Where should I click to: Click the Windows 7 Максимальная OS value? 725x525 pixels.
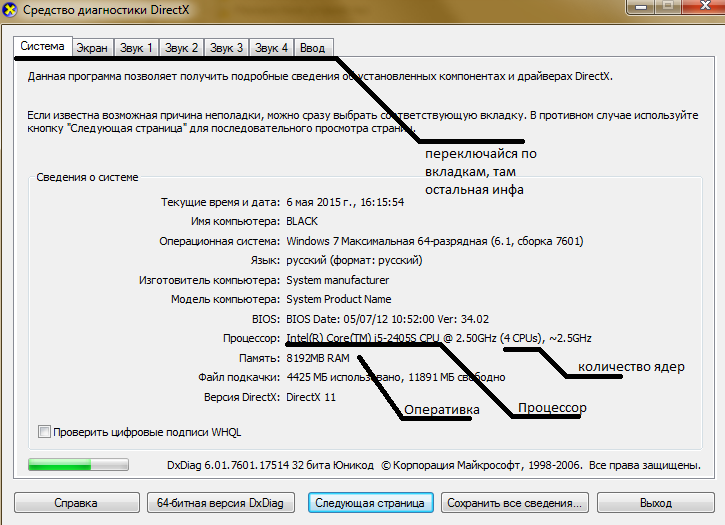tap(435, 241)
